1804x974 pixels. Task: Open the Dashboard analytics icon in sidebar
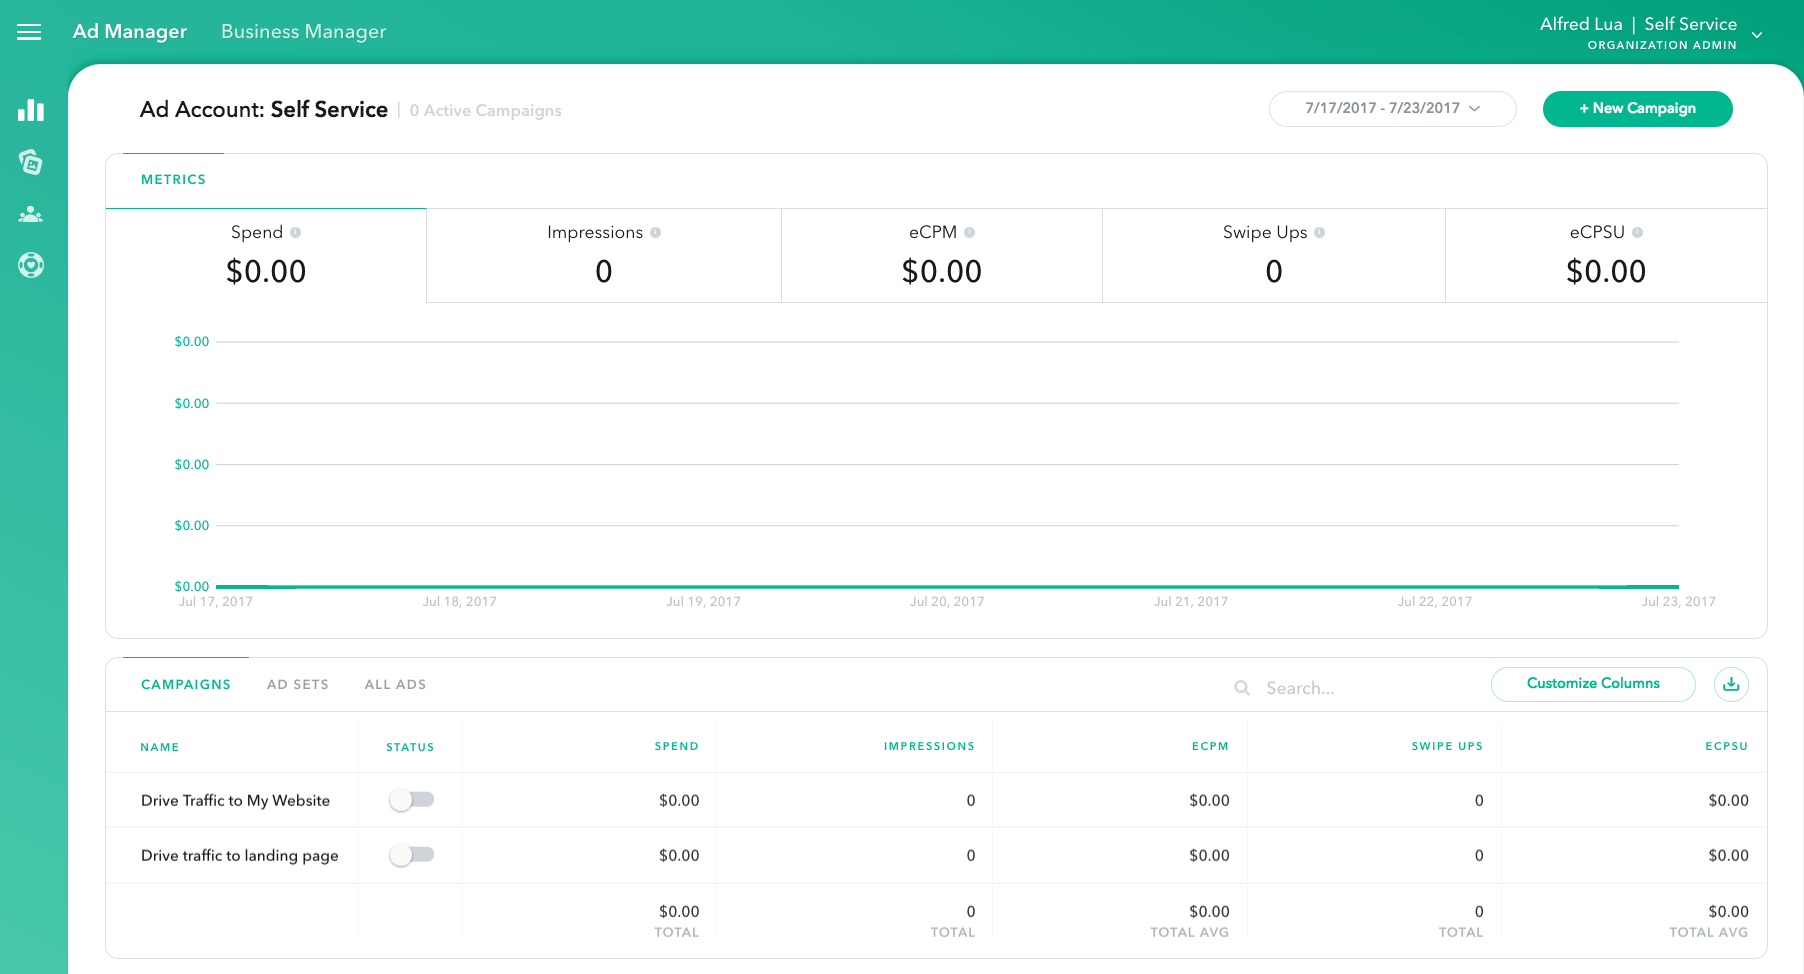(31, 110)
